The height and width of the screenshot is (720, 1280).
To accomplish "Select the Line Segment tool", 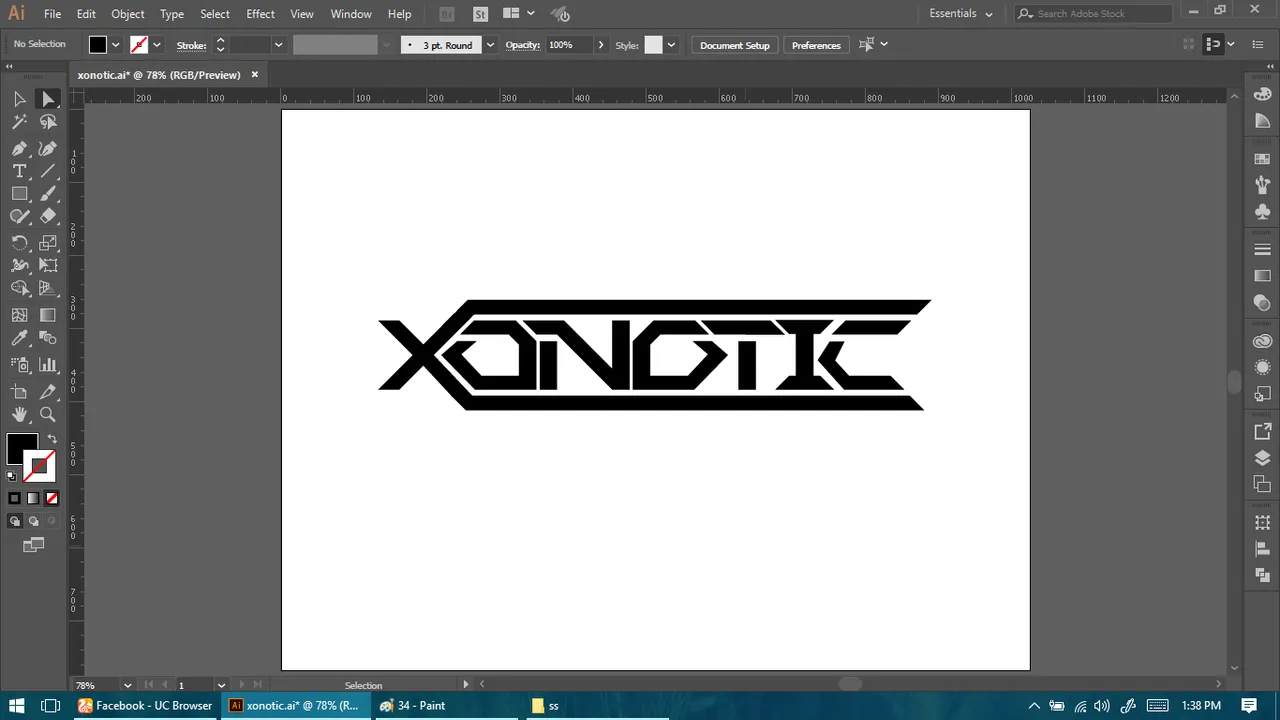I will tap(48, 171).
